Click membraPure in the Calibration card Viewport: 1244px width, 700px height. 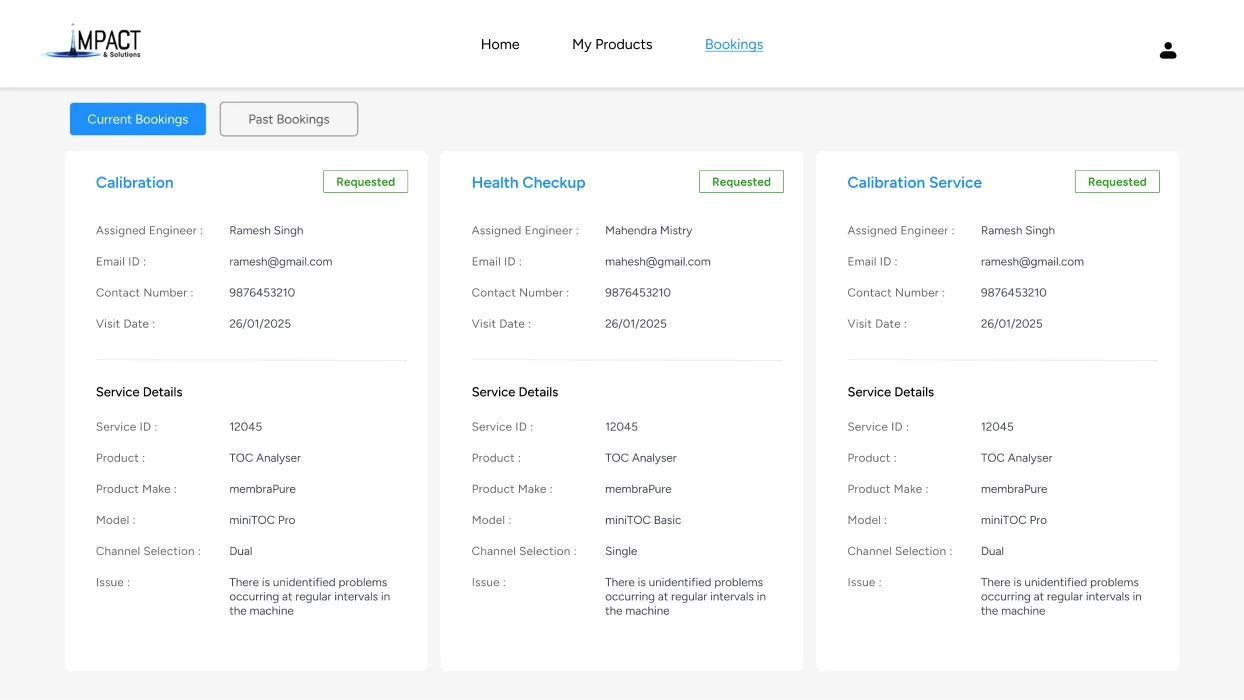262,489
